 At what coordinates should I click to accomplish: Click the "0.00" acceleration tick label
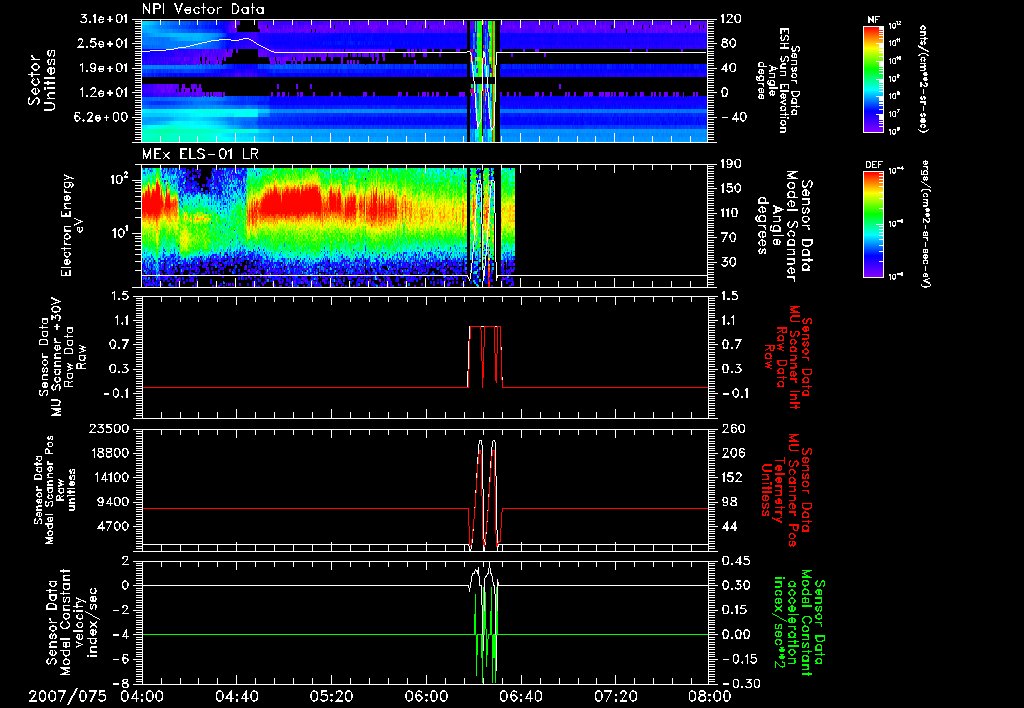pyautogui.click(x=735, y=635)
